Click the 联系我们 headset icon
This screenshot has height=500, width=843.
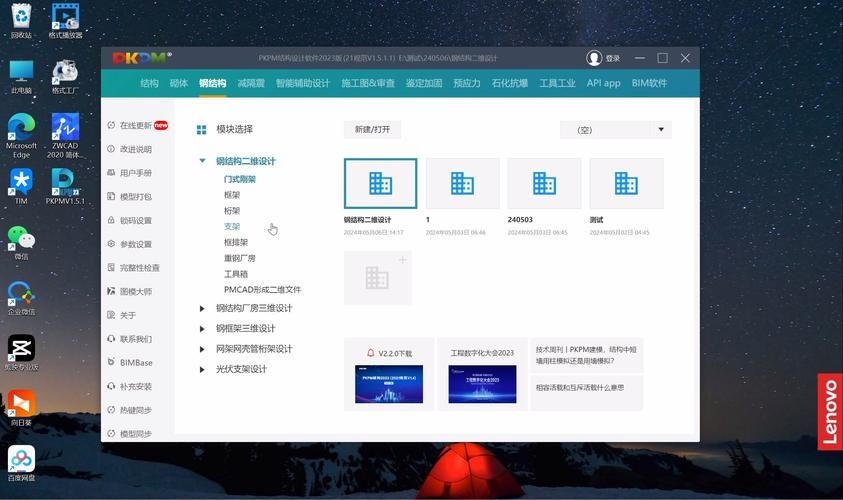coord(111,339)
